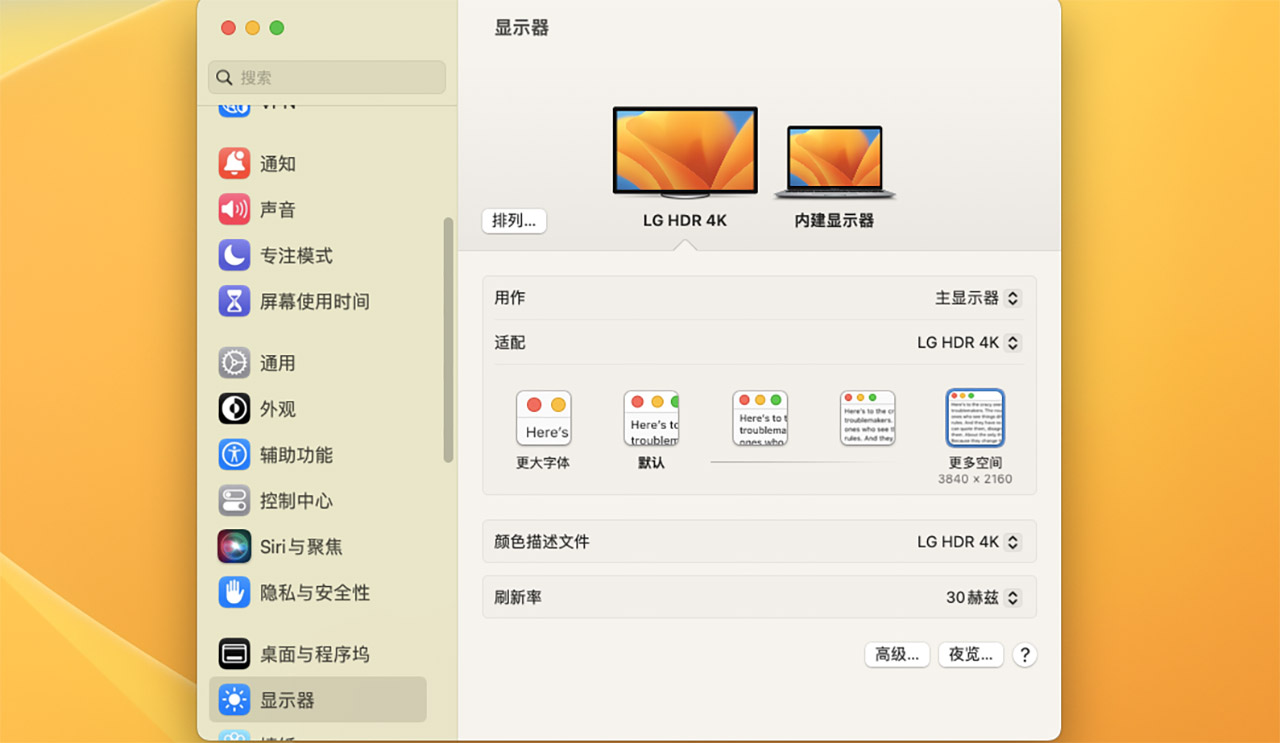
Task: Choose the 更多空间 resolution option
Action: pos(975,418)
